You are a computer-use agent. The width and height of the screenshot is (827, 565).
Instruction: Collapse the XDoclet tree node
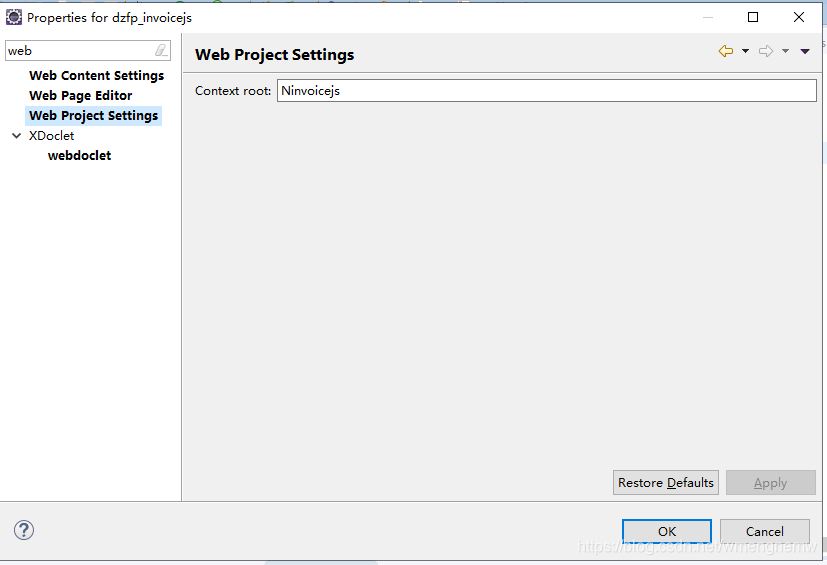pos(16,136)
